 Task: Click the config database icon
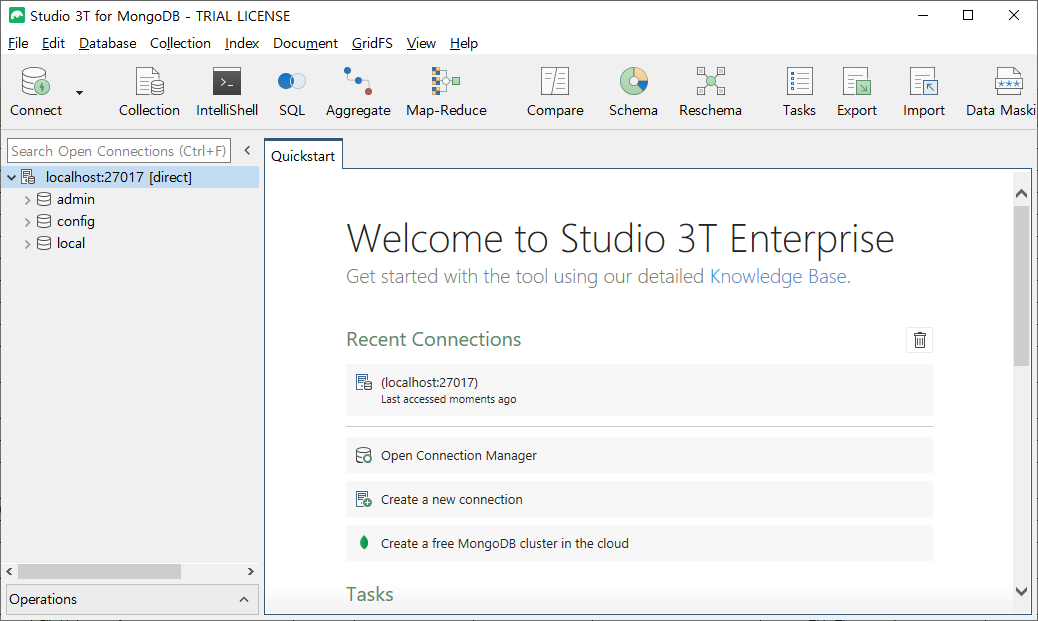[44, 221]
